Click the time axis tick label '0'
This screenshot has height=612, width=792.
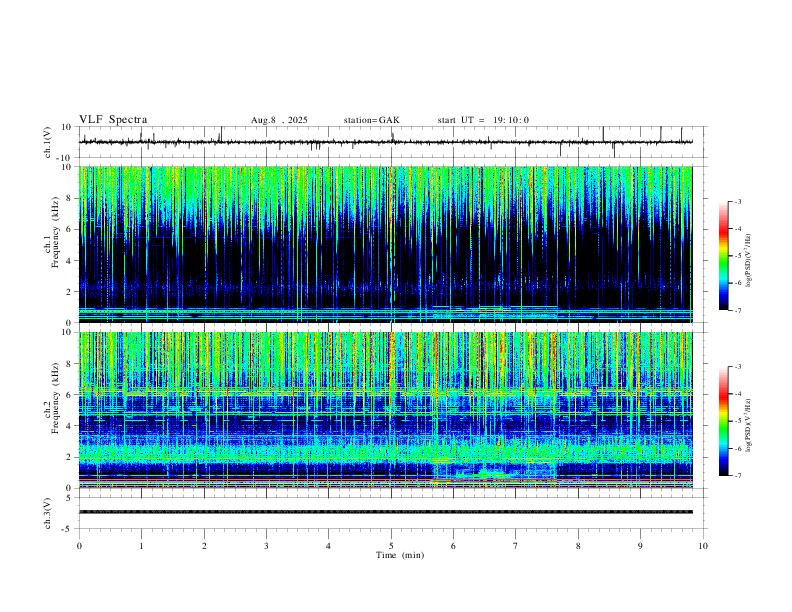(x=79, y=546)
